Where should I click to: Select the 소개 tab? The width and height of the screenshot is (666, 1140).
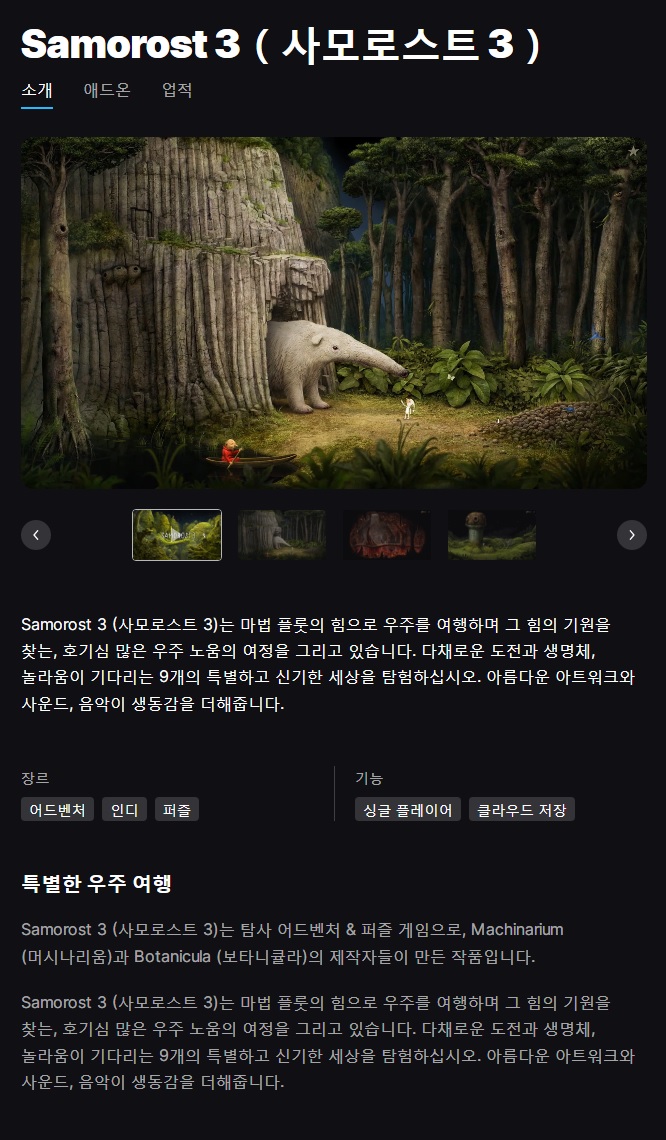(x=37, y=90)
